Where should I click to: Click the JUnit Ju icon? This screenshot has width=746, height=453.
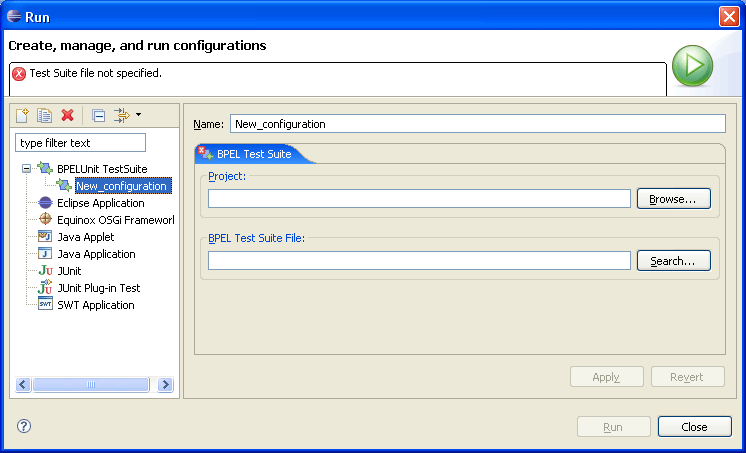coord(45,271)
